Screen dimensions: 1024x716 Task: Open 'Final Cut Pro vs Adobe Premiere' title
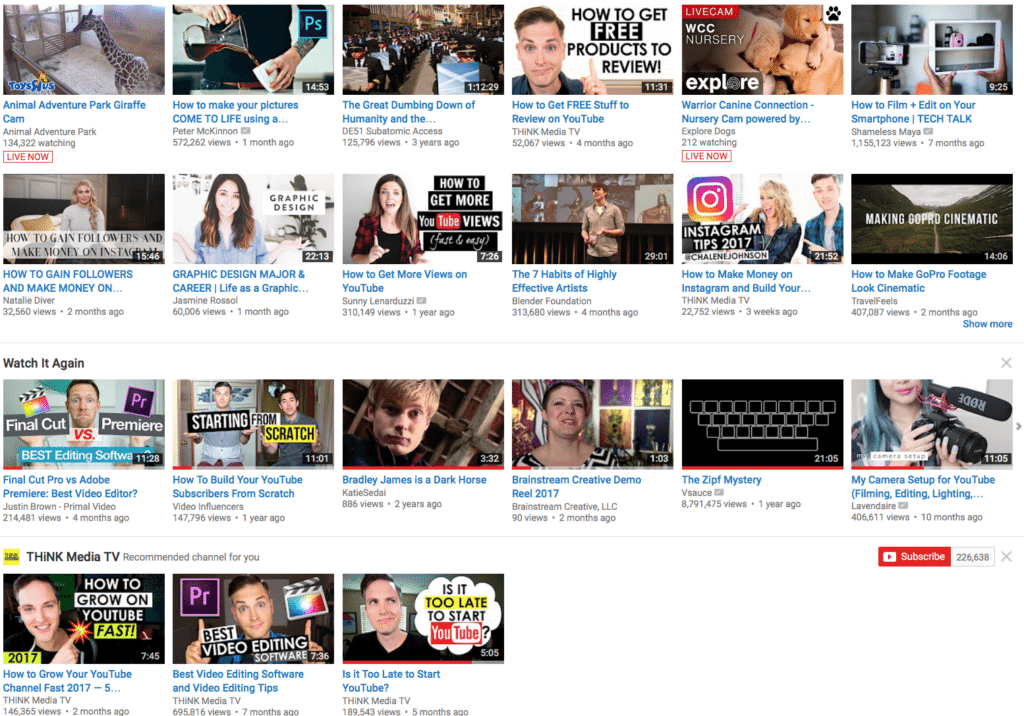[71, 487]
